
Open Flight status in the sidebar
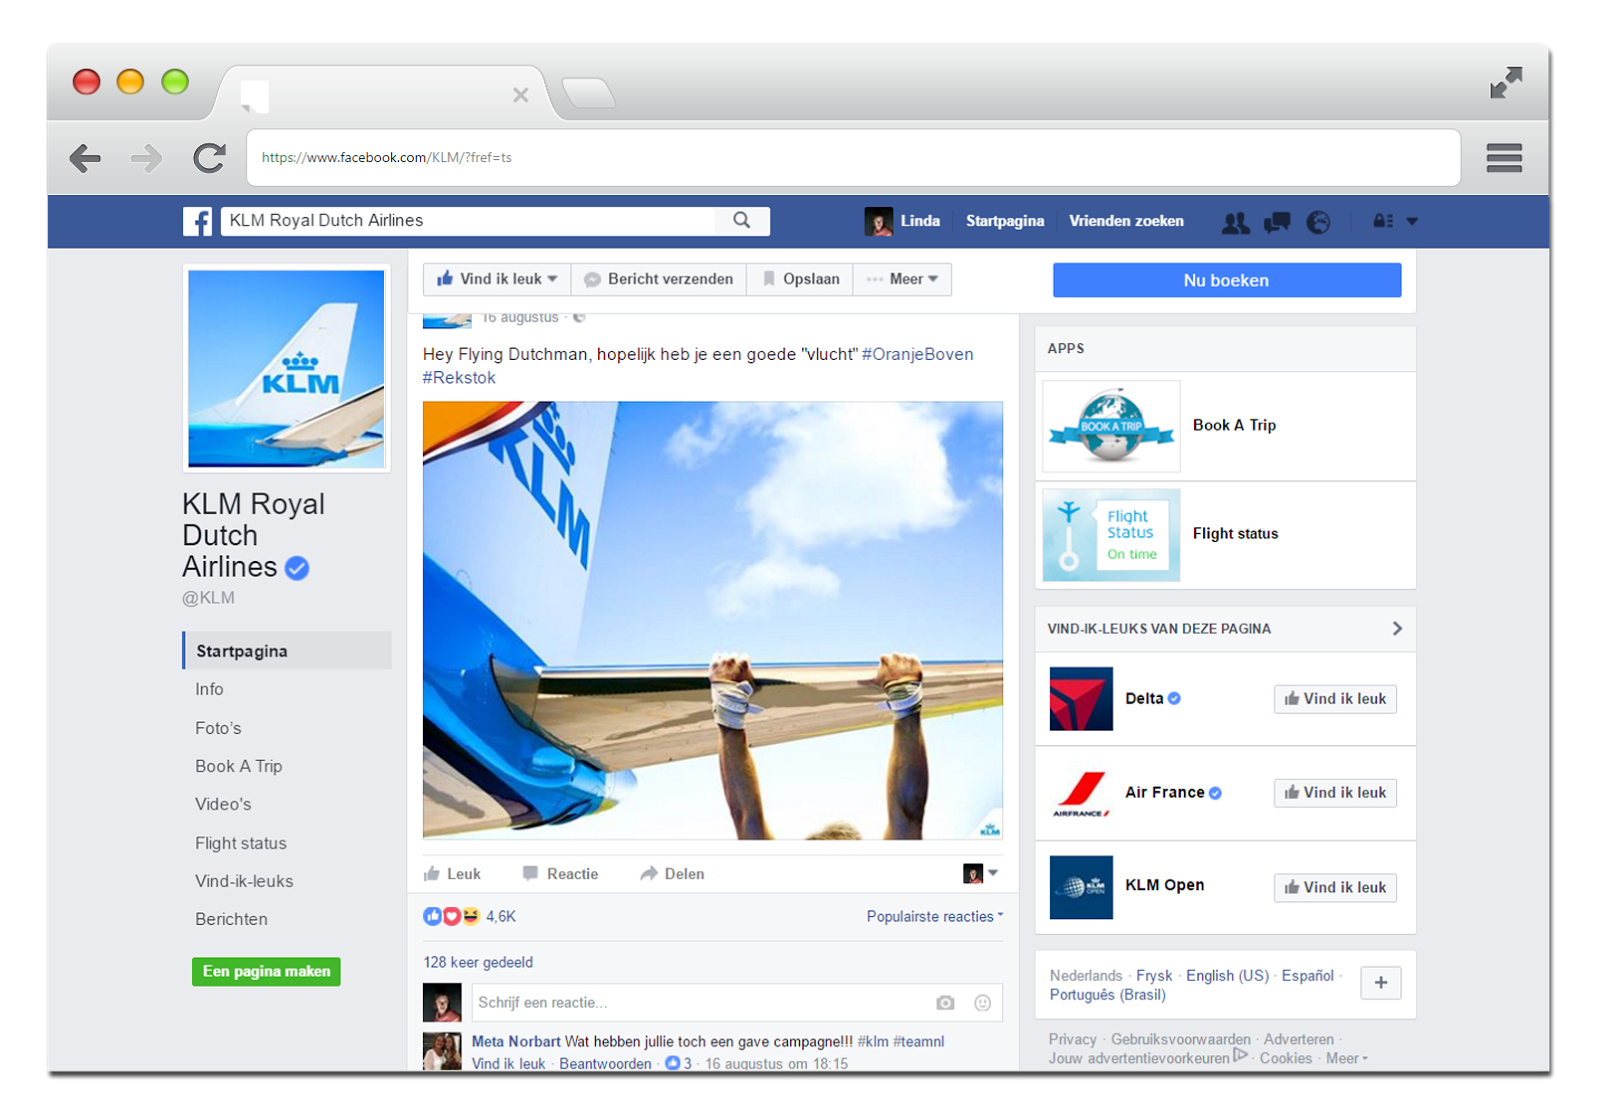click(240, 843)
